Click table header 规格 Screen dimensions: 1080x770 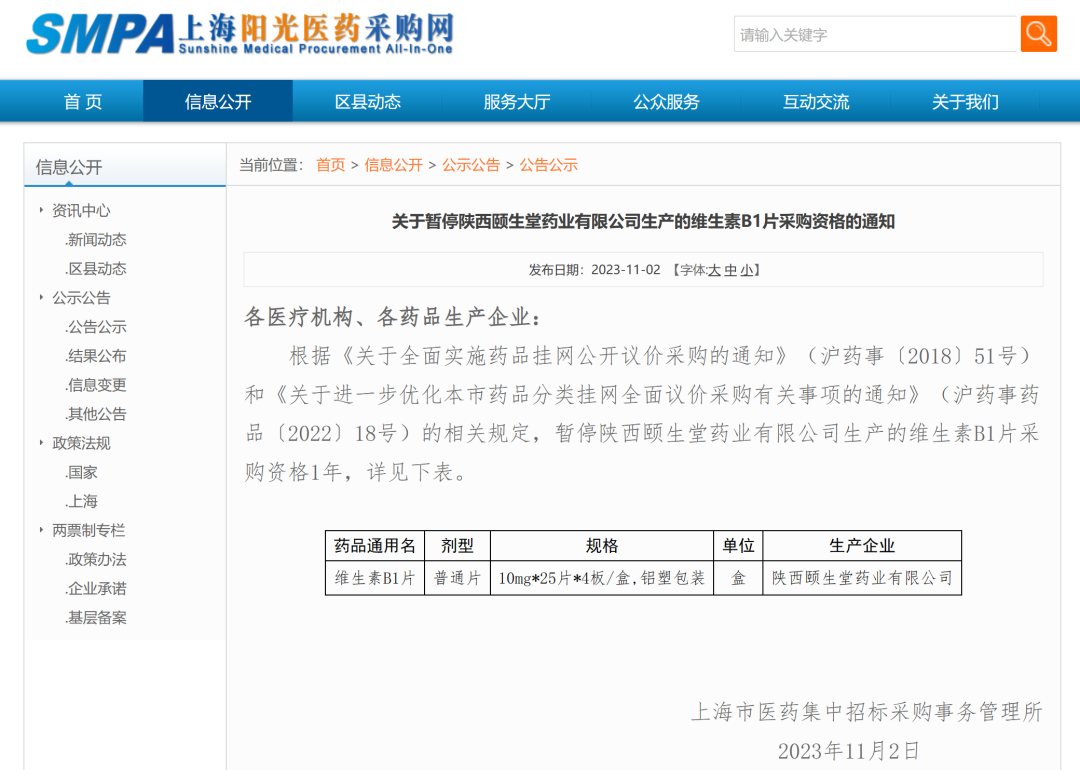[602, 546]
